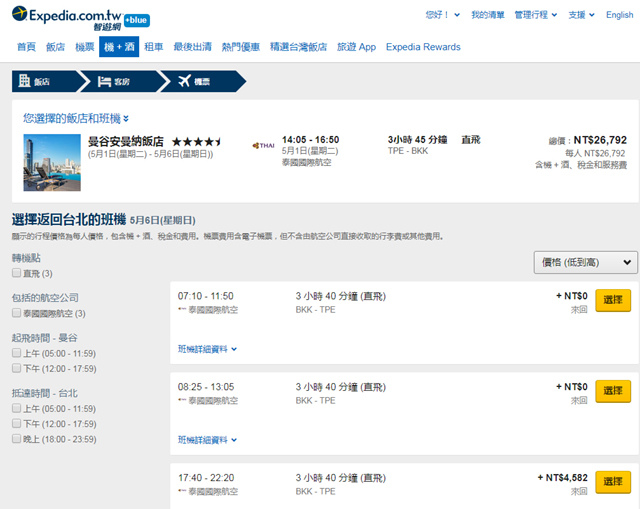The width and height of the screenshot is (640, 509).
Task: Go to 租車 nav tab
Action: coord(154,47)
